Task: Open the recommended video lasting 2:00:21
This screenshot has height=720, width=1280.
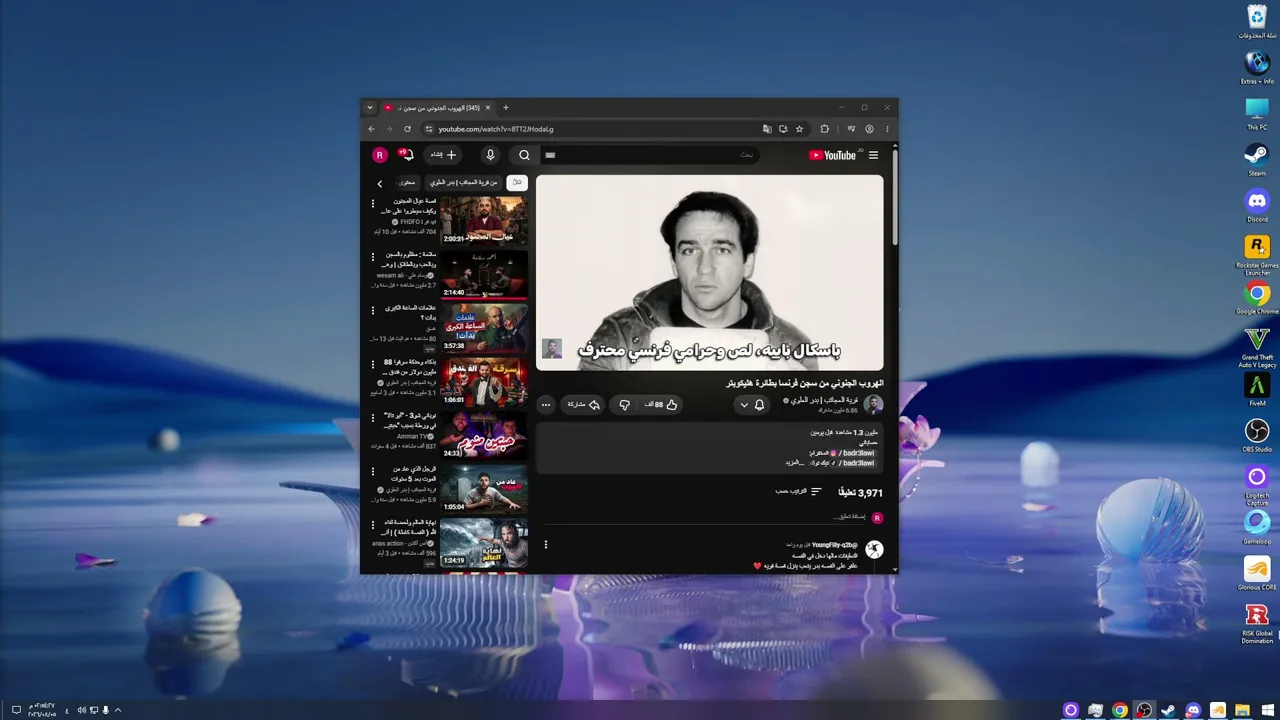Action: click(484, 220)
